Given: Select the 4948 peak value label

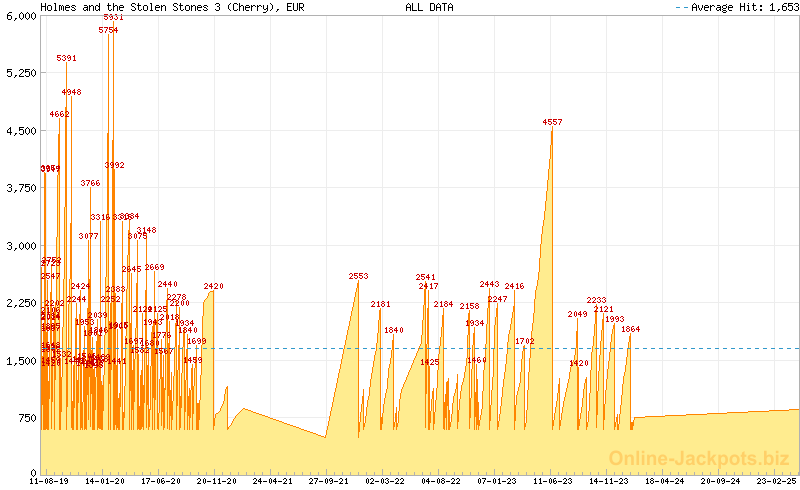Looking at the screenshot, I should tap(71, 92).
